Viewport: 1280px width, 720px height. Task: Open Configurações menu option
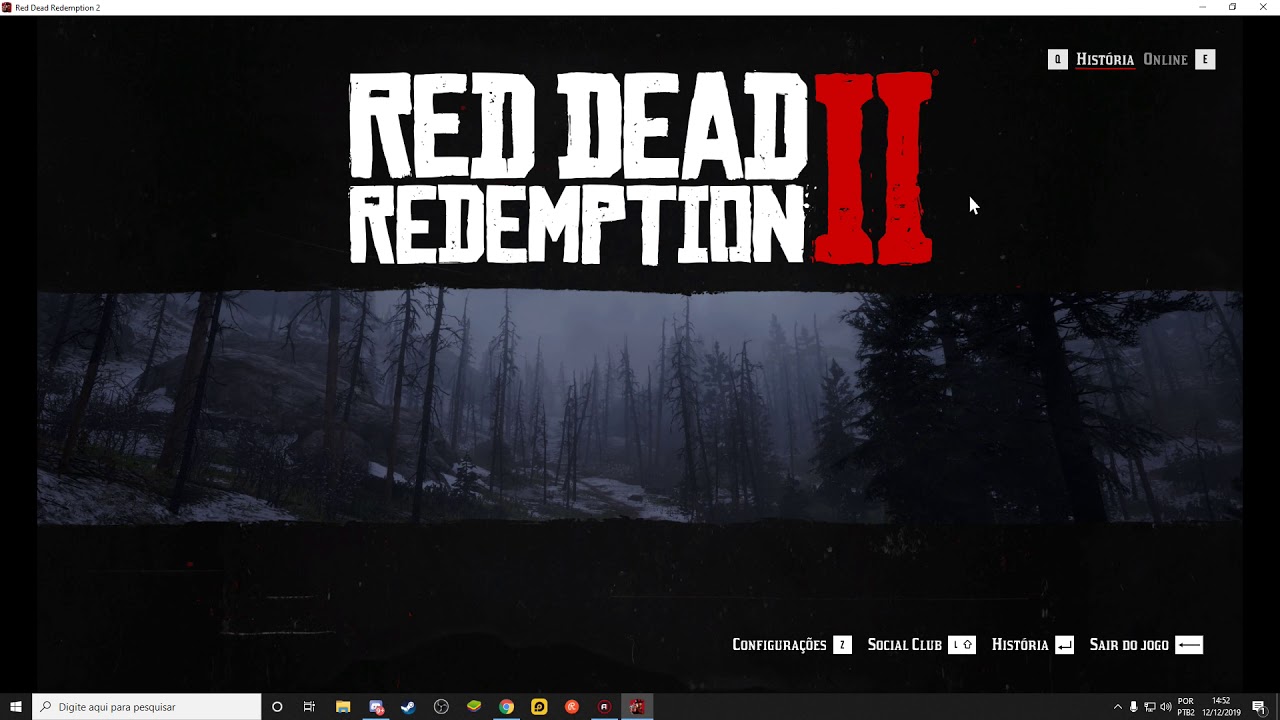tap(779, 645)
